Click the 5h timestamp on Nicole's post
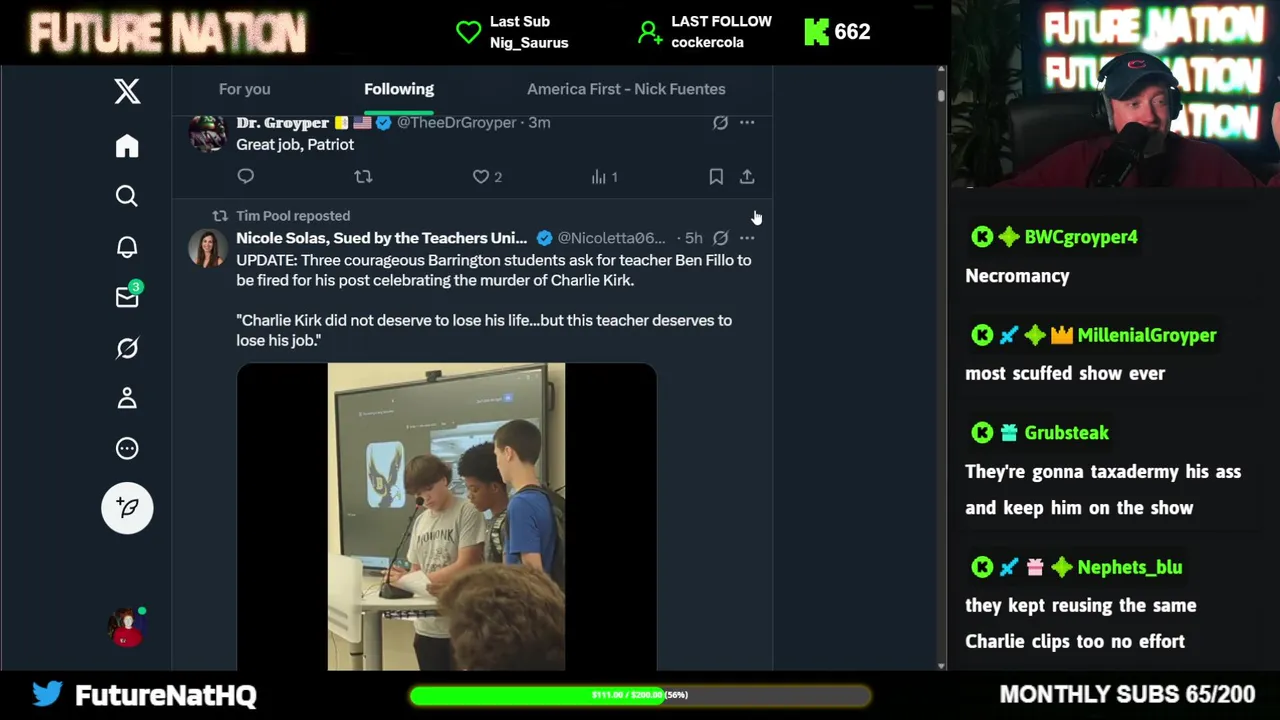The image size is (1280, 720). tap(694, 238)
